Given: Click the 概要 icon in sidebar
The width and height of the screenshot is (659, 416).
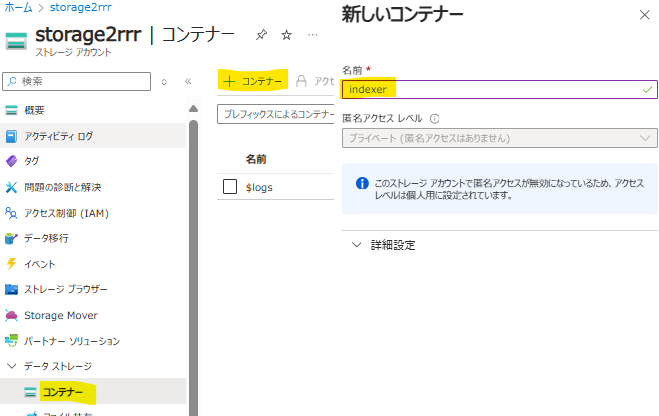Looking at the screenshot, I should 11,111.
